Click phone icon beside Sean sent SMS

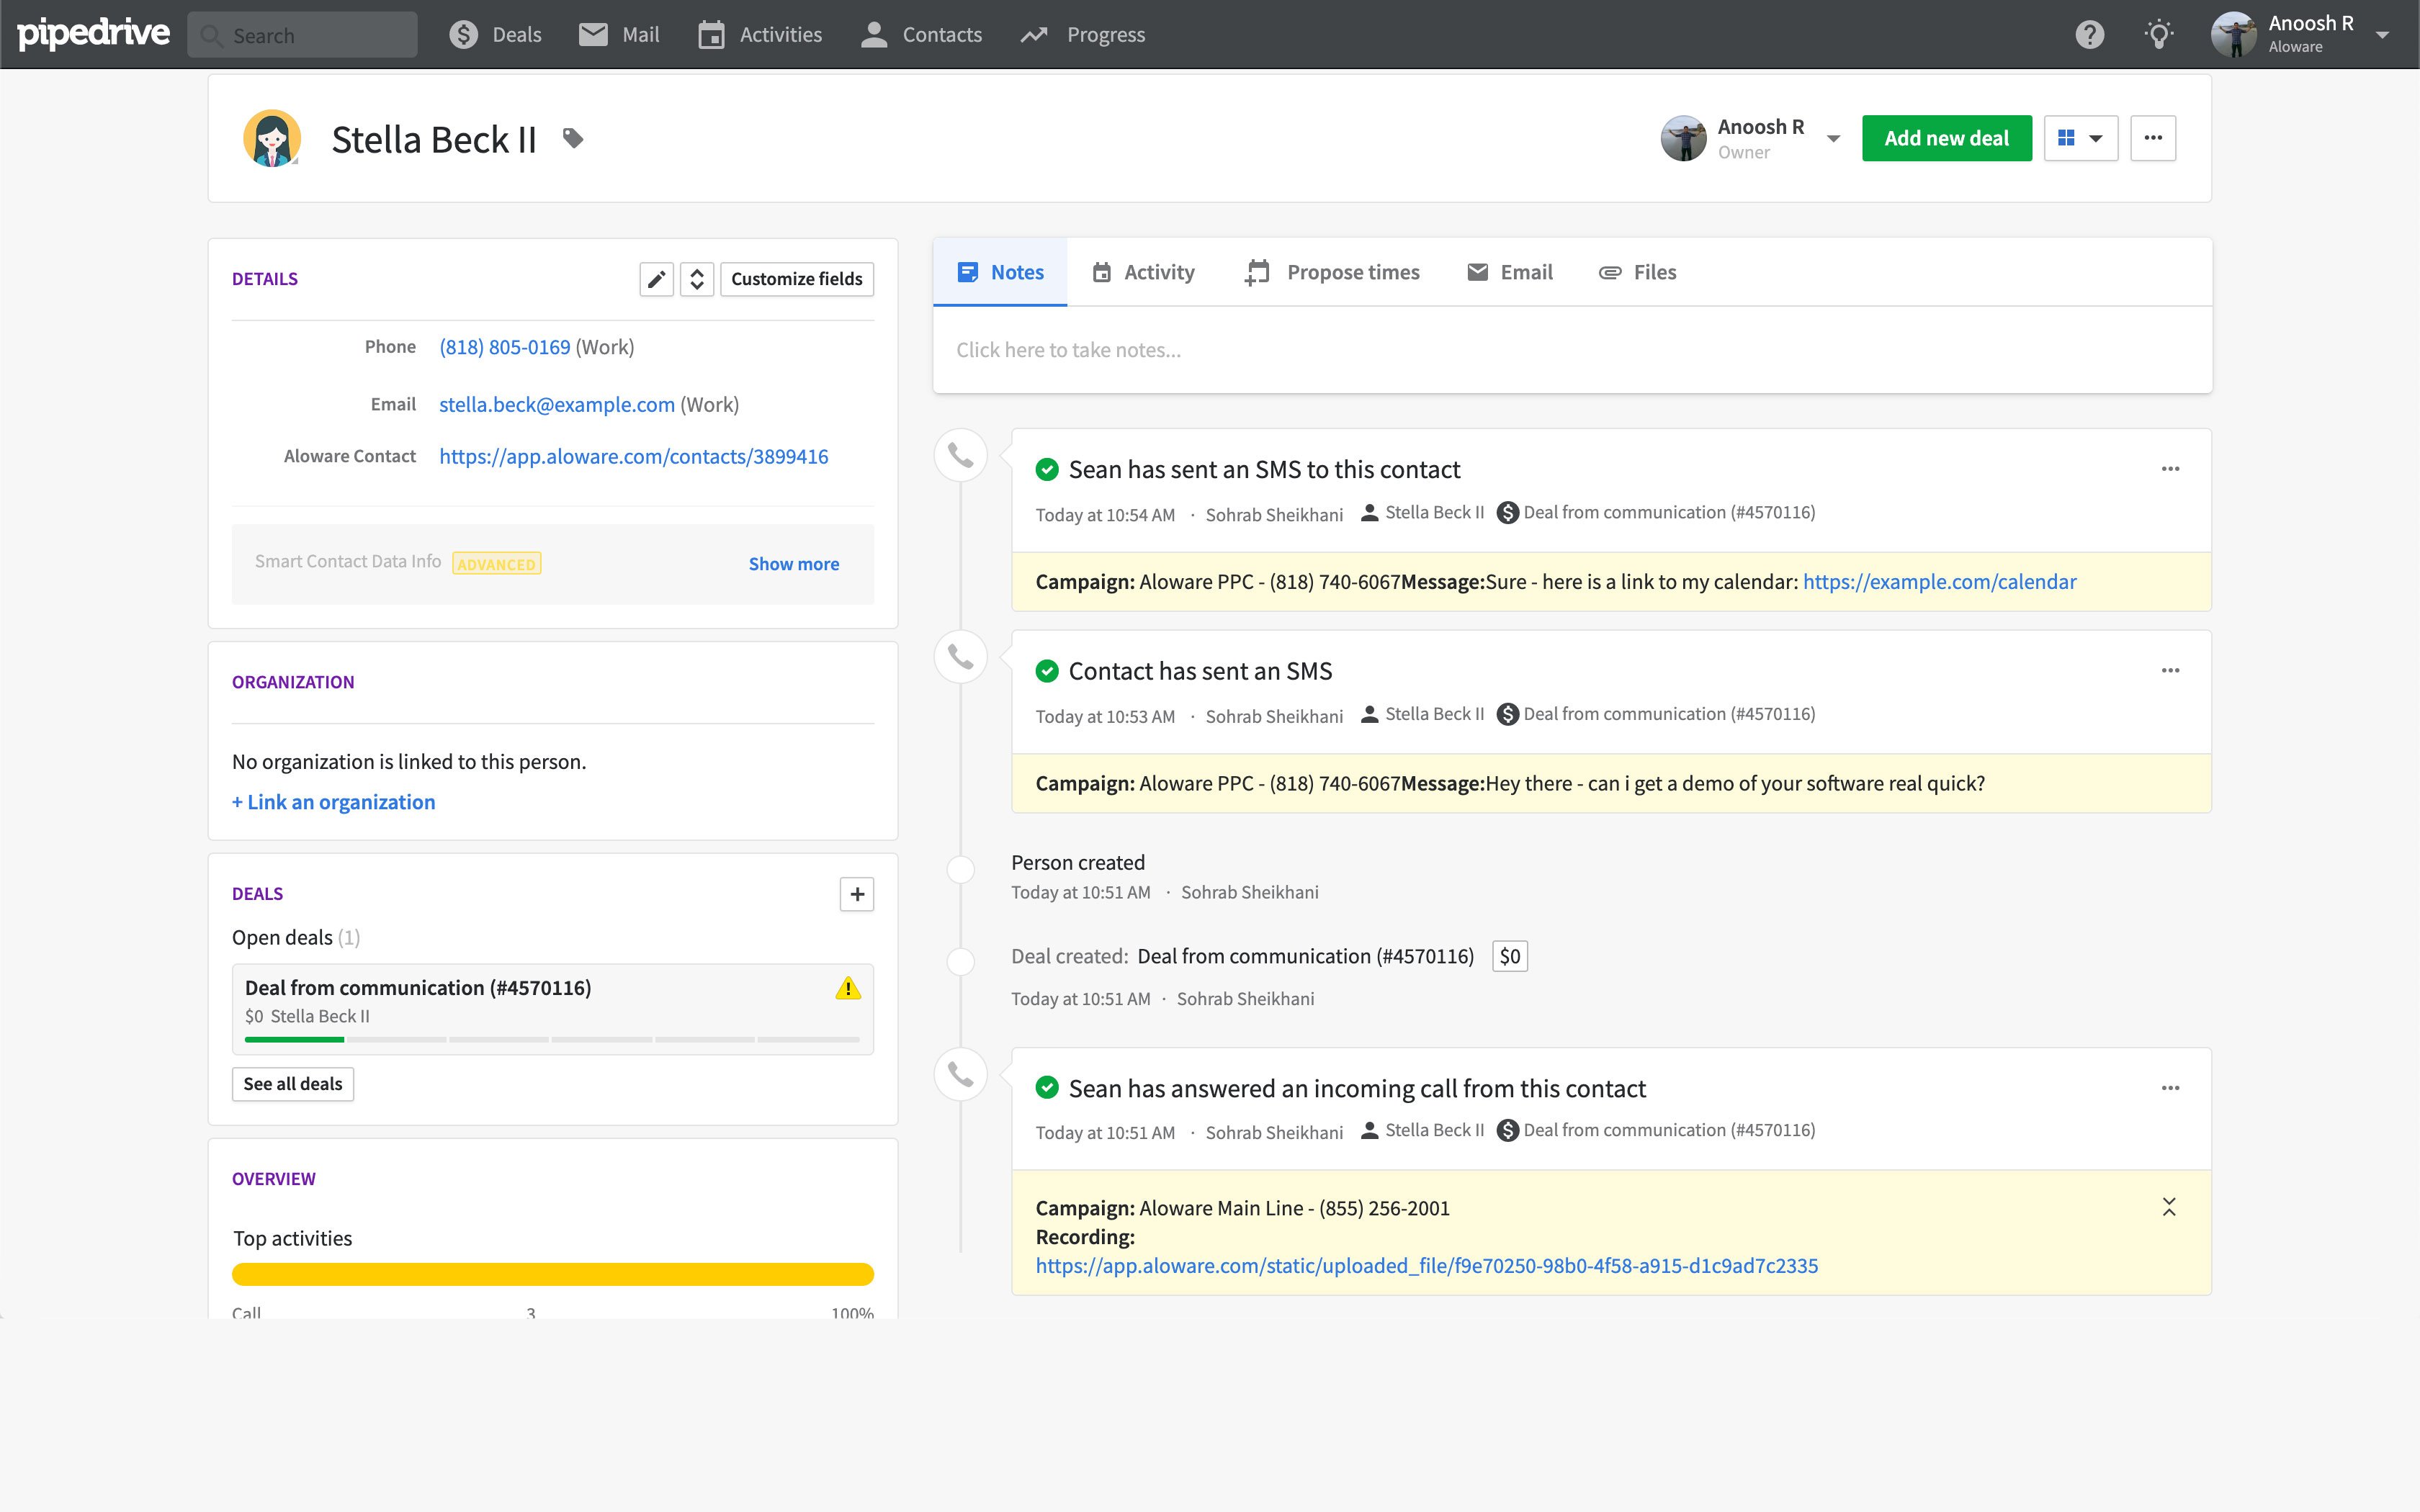pyautogui.click(x=961, y=456)
